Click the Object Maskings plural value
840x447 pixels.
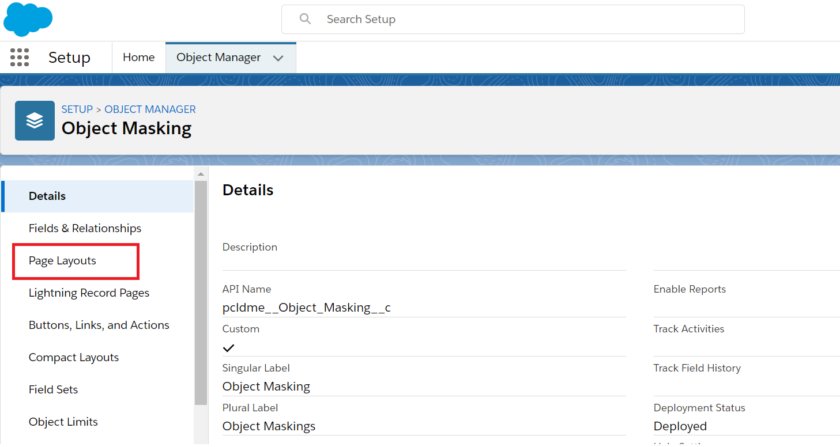[x=269, y=426]
